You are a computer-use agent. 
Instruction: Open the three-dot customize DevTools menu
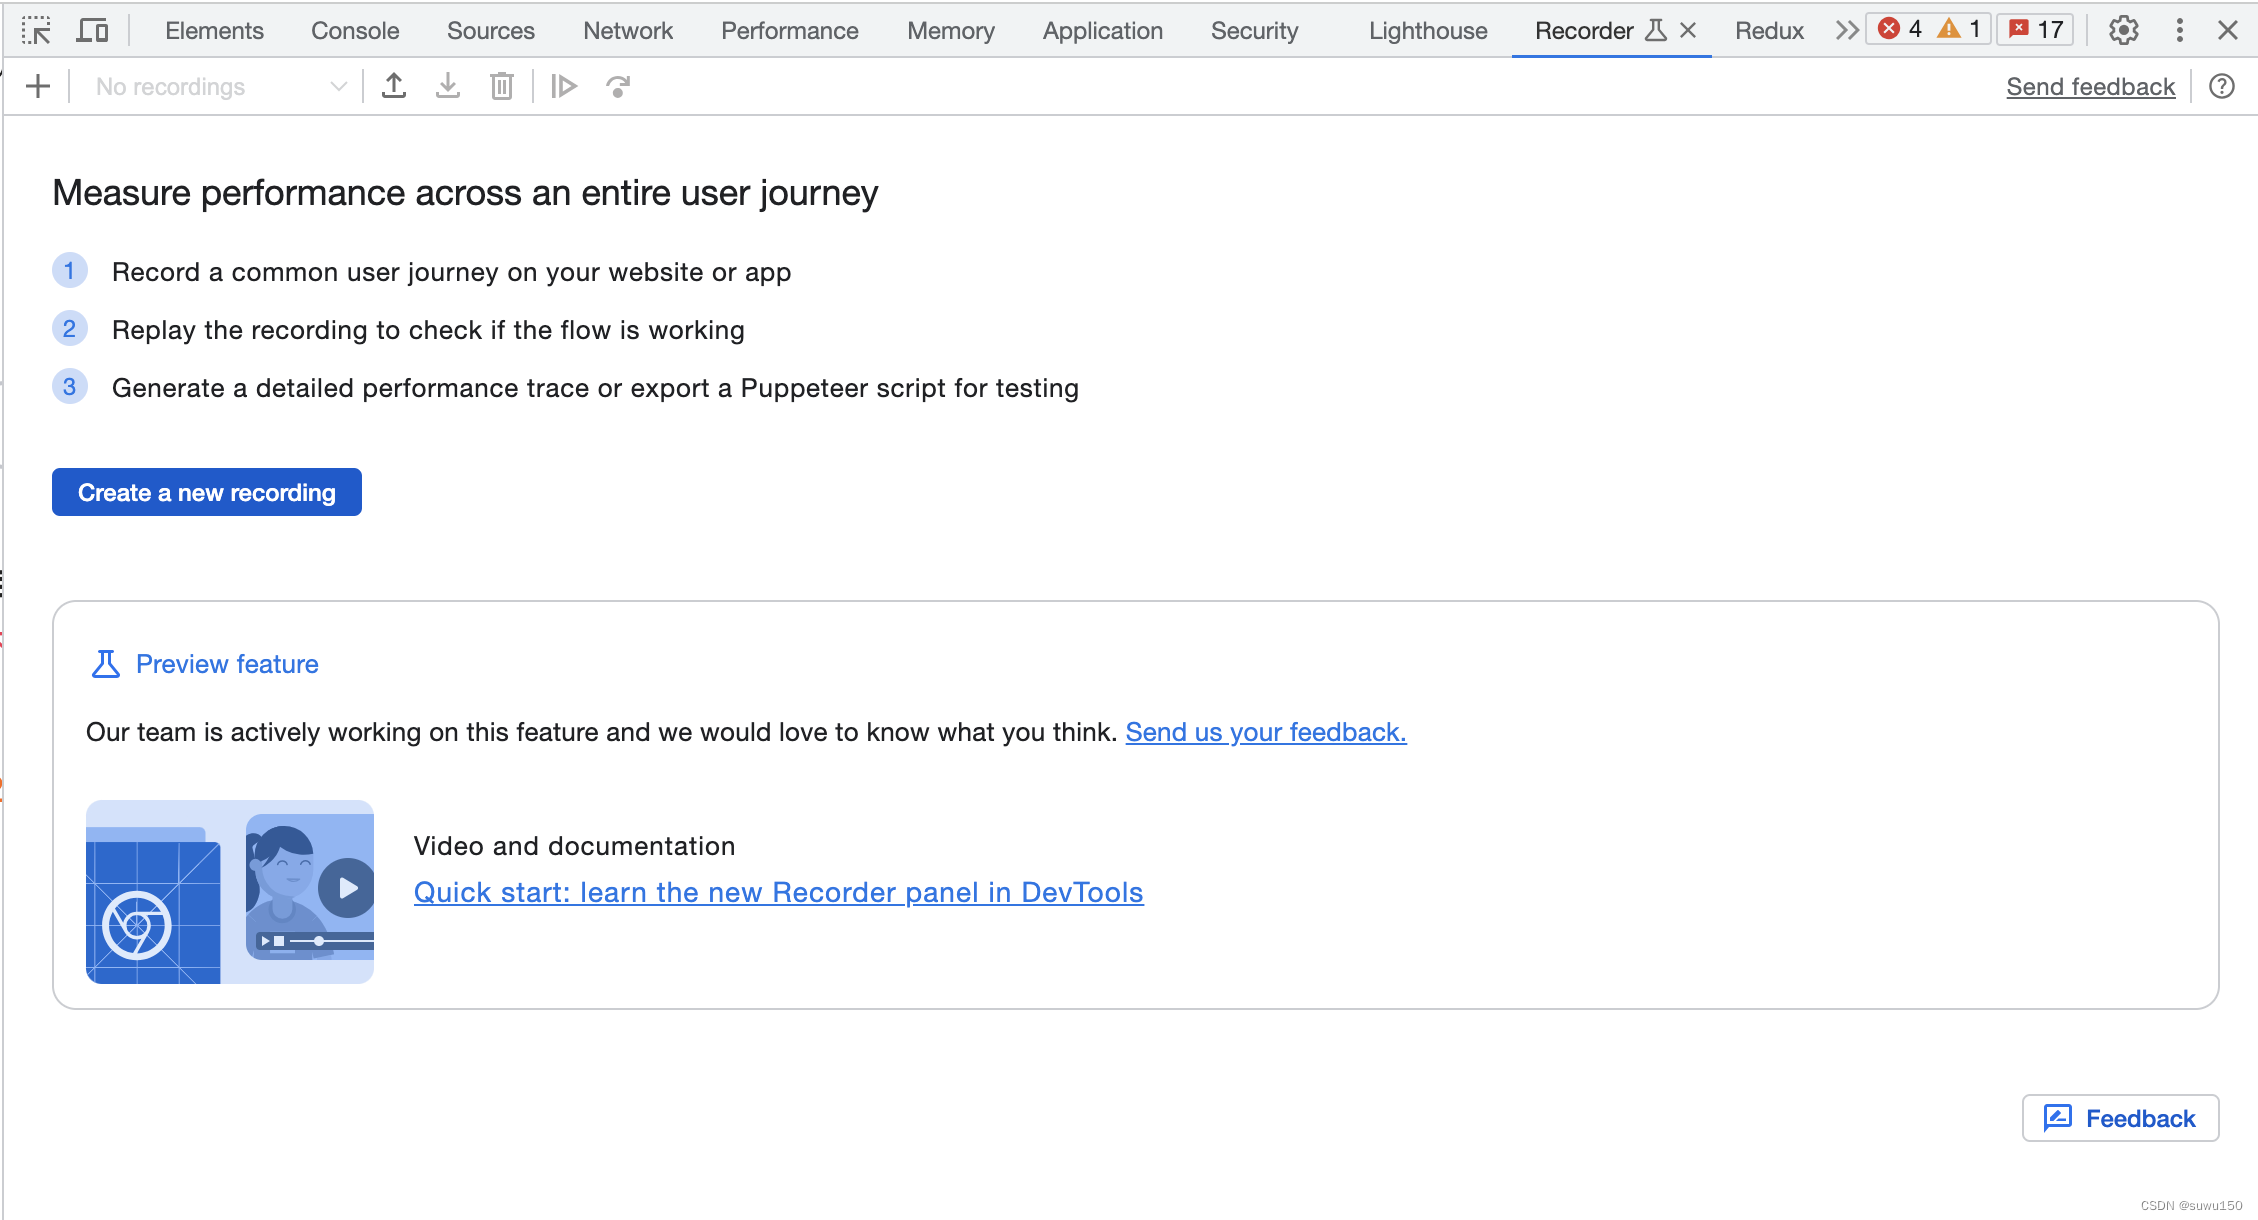coord(2180,30)
